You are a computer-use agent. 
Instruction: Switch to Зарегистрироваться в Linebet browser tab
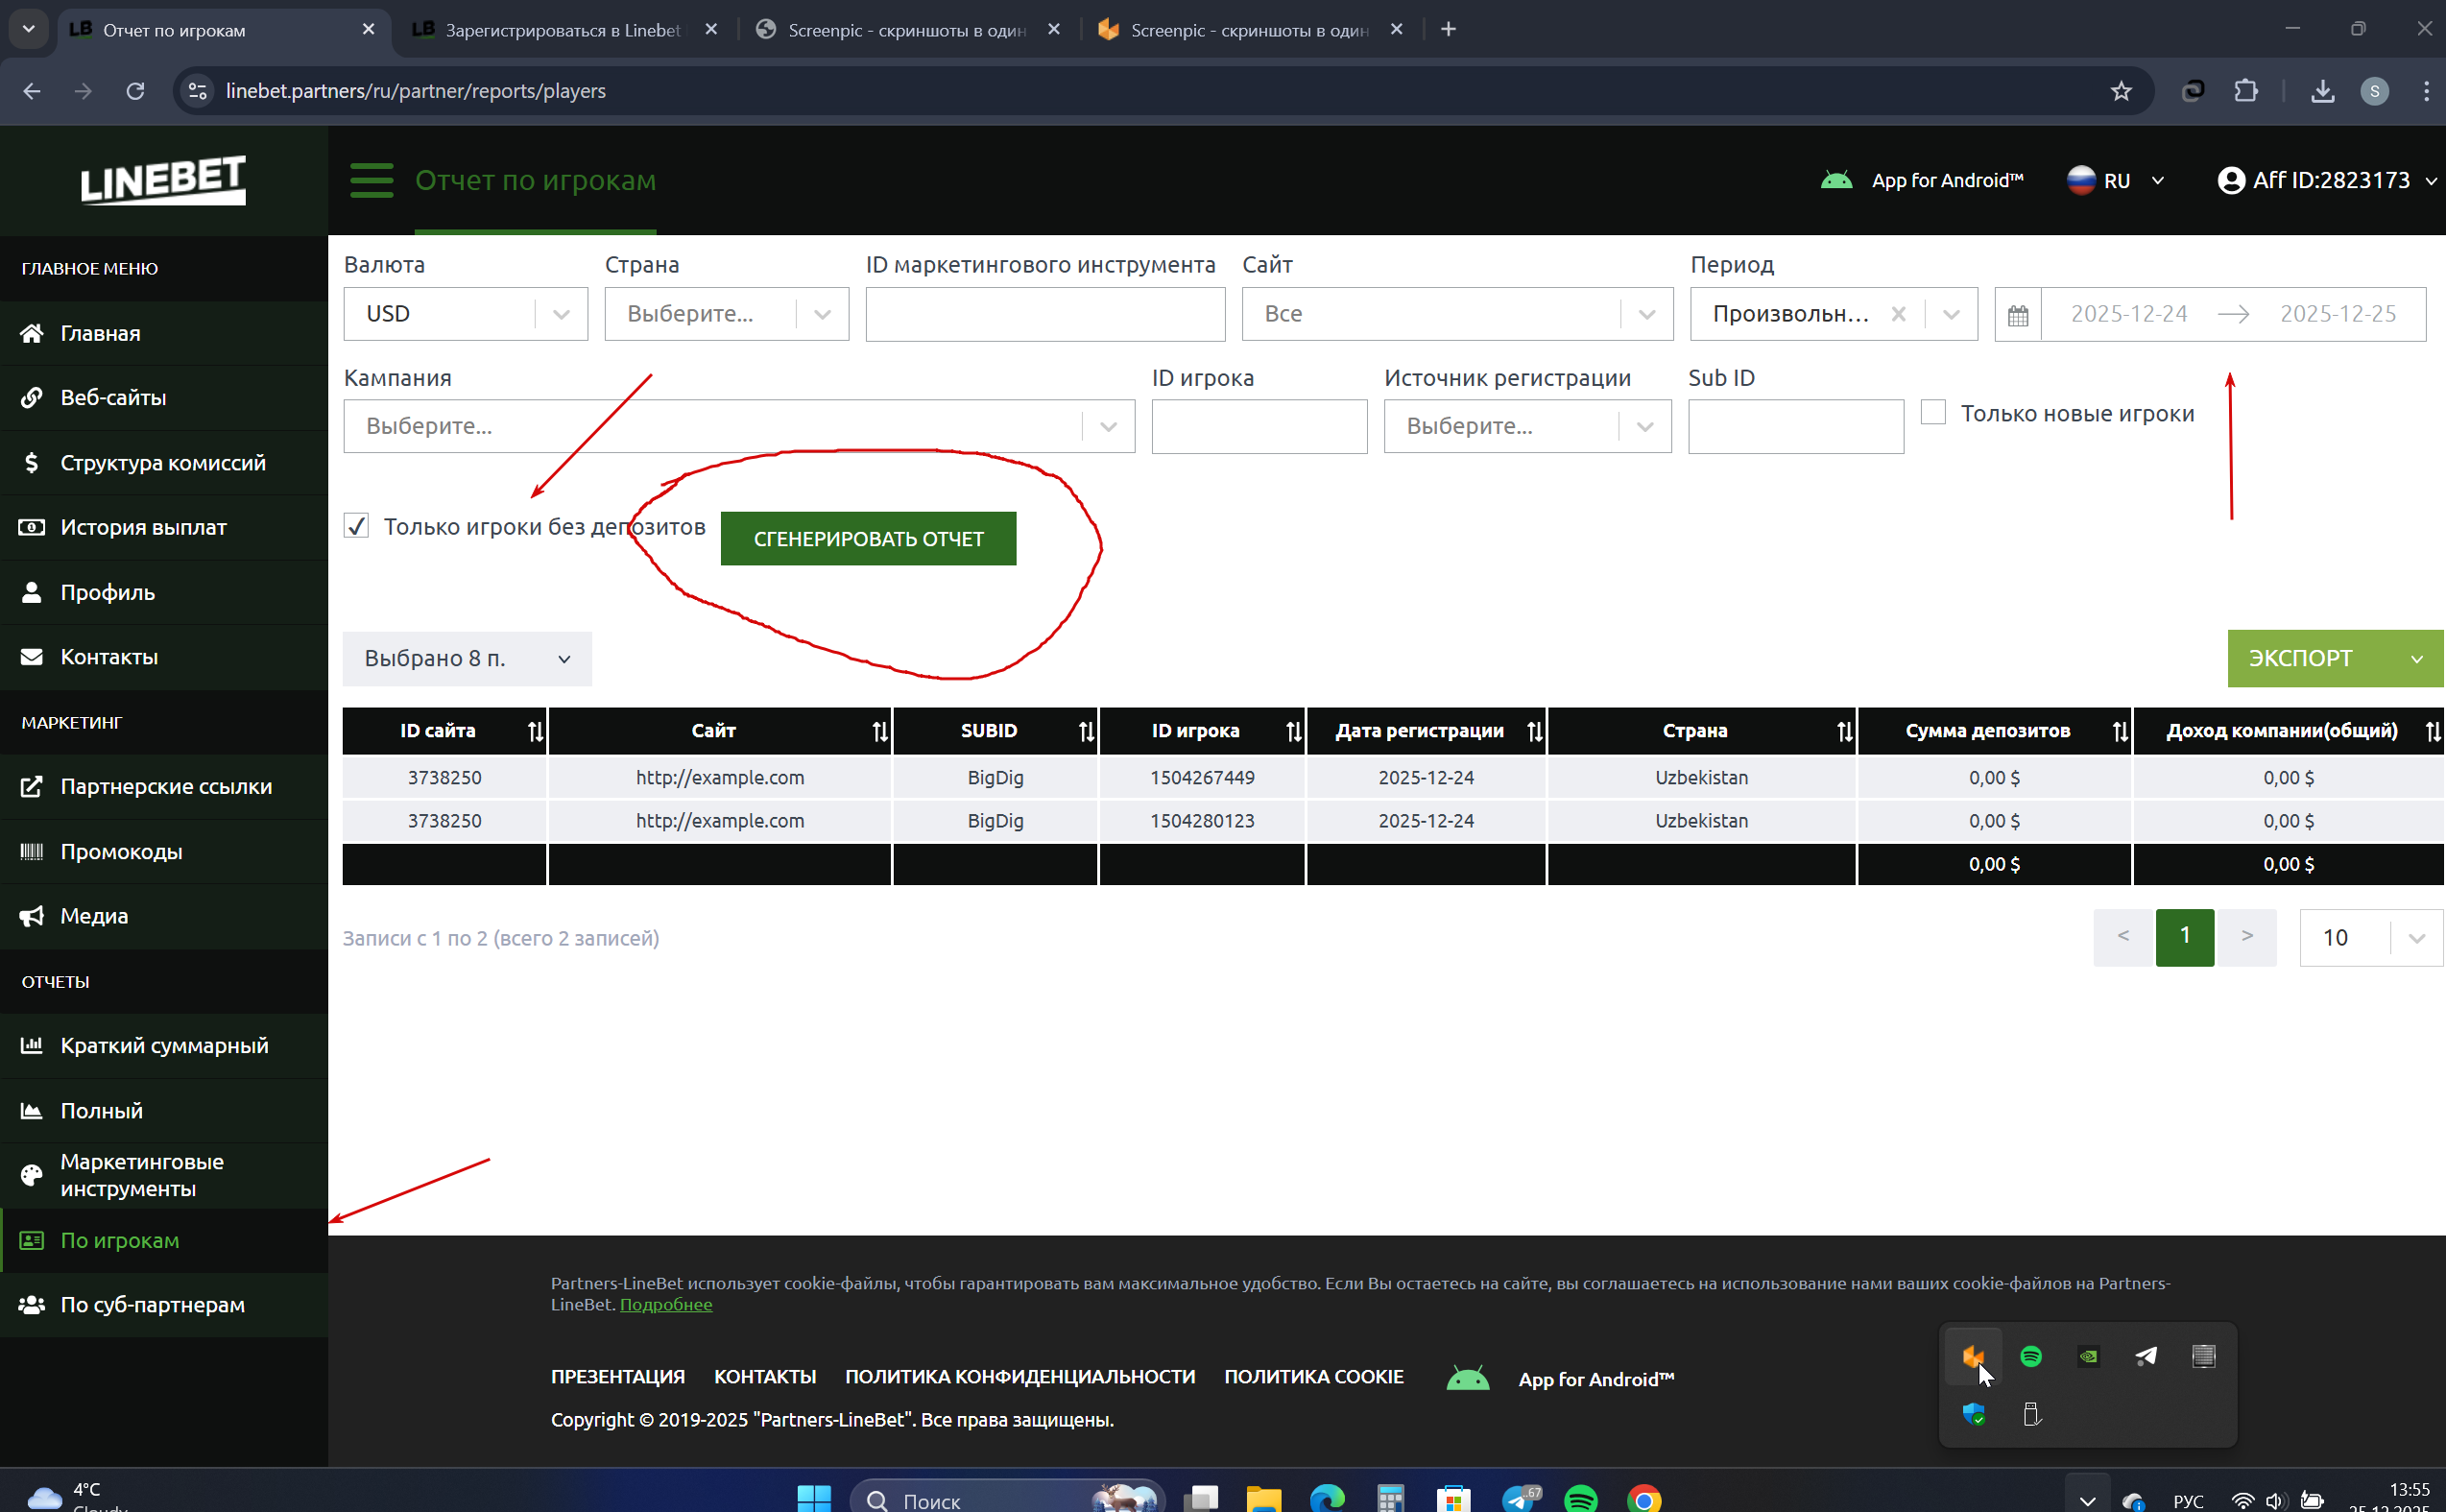(562, 30)
